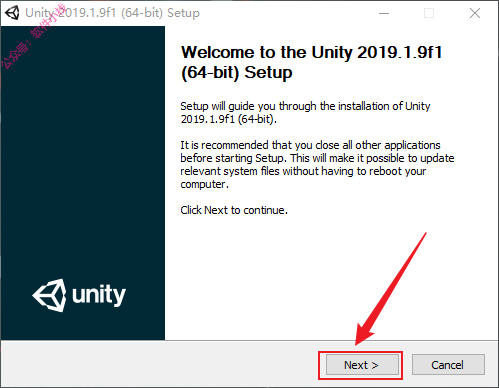
Task: Click the "Setup will guide you through" paragraph
Action: click(x=305, y=112)
